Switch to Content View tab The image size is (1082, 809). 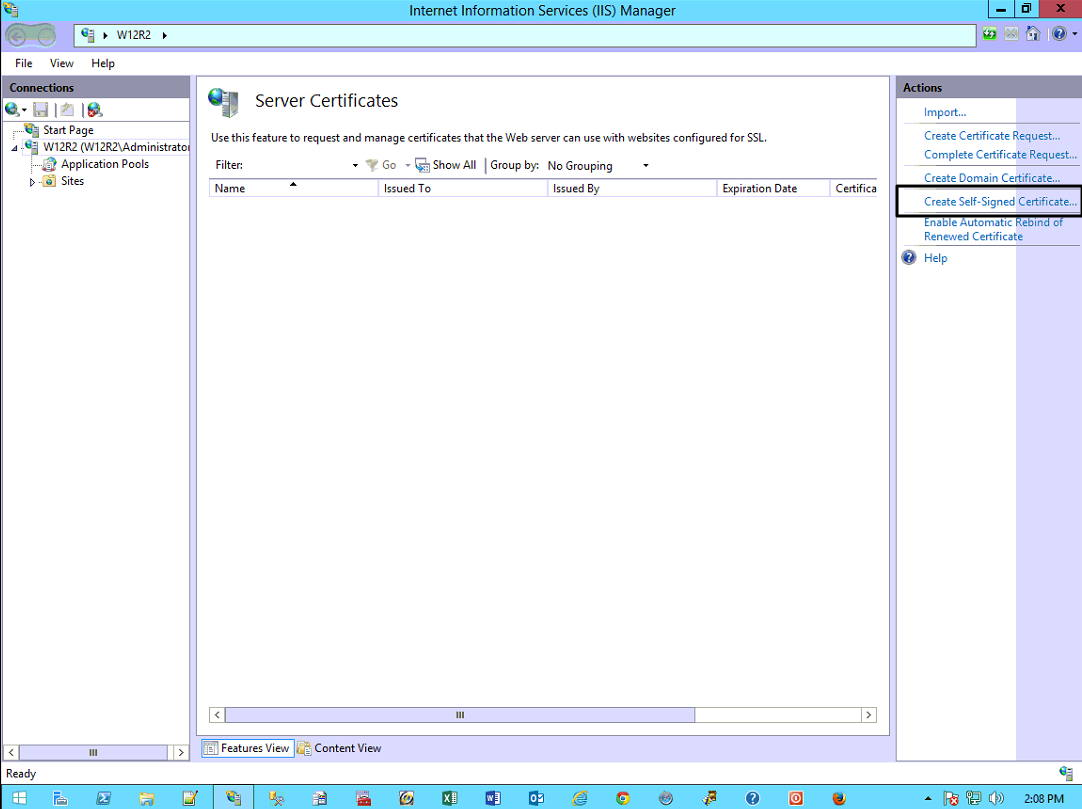(x=339, y=748)
